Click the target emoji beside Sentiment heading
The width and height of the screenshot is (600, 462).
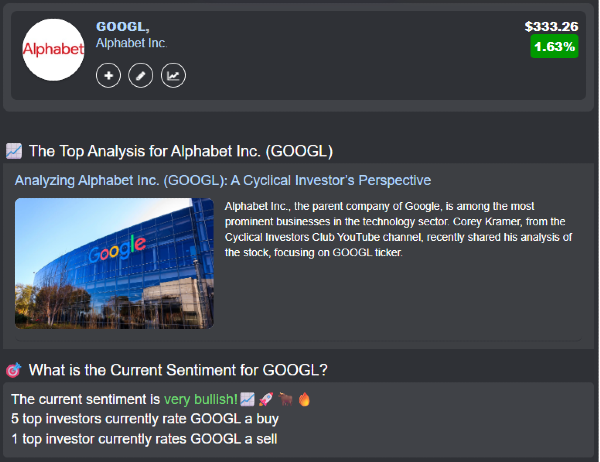click(x=14, y=370)
